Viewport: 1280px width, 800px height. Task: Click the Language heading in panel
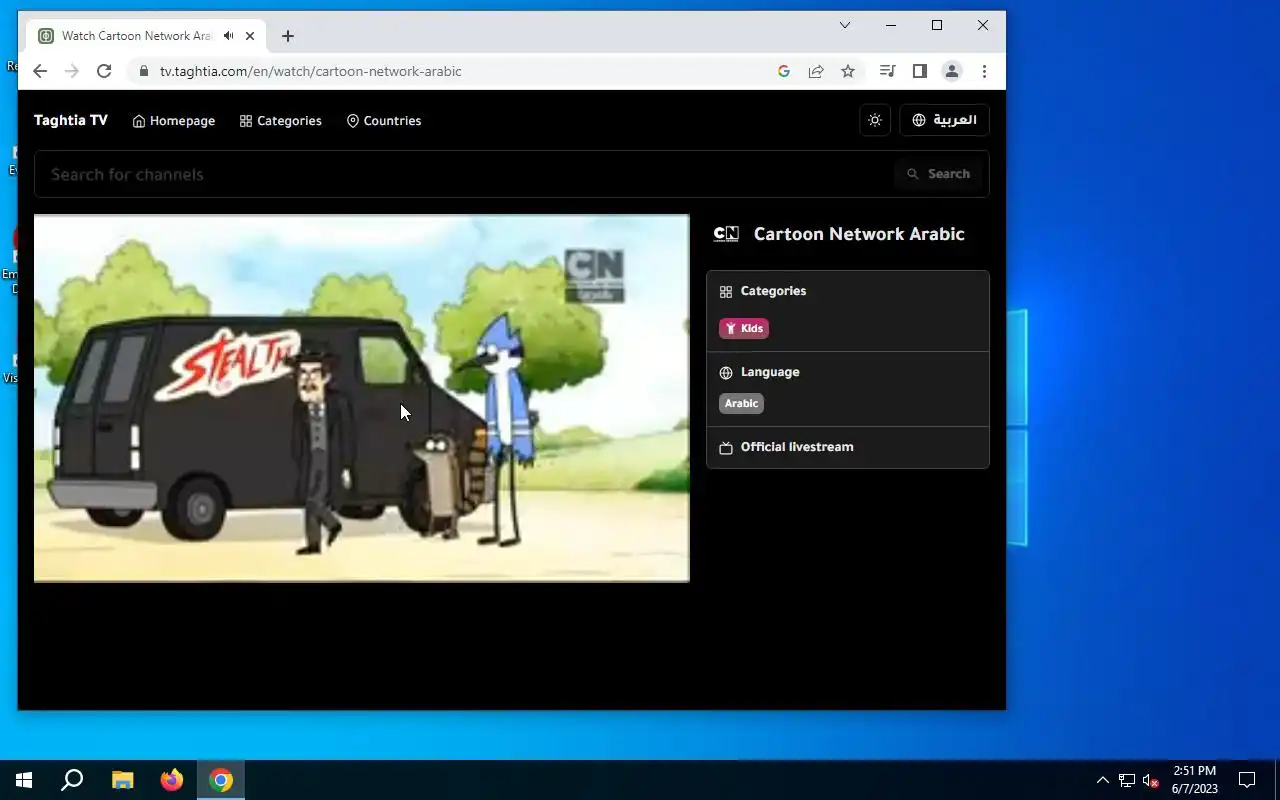(770, 372)
